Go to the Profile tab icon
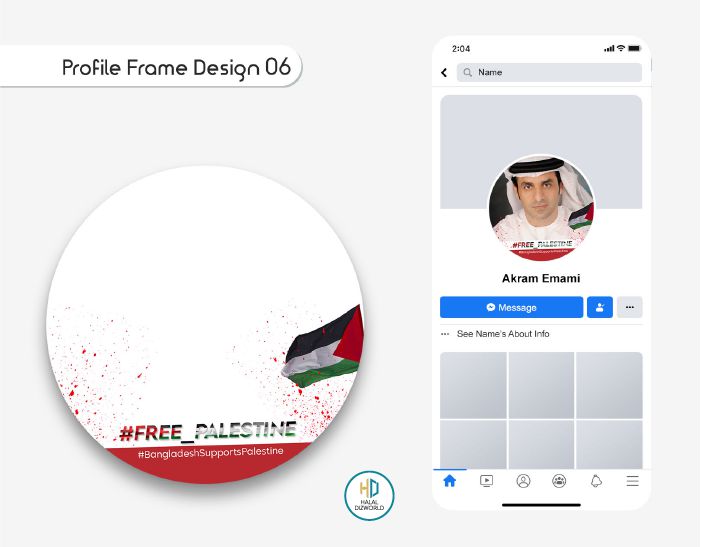 click(x=523, y=481)
